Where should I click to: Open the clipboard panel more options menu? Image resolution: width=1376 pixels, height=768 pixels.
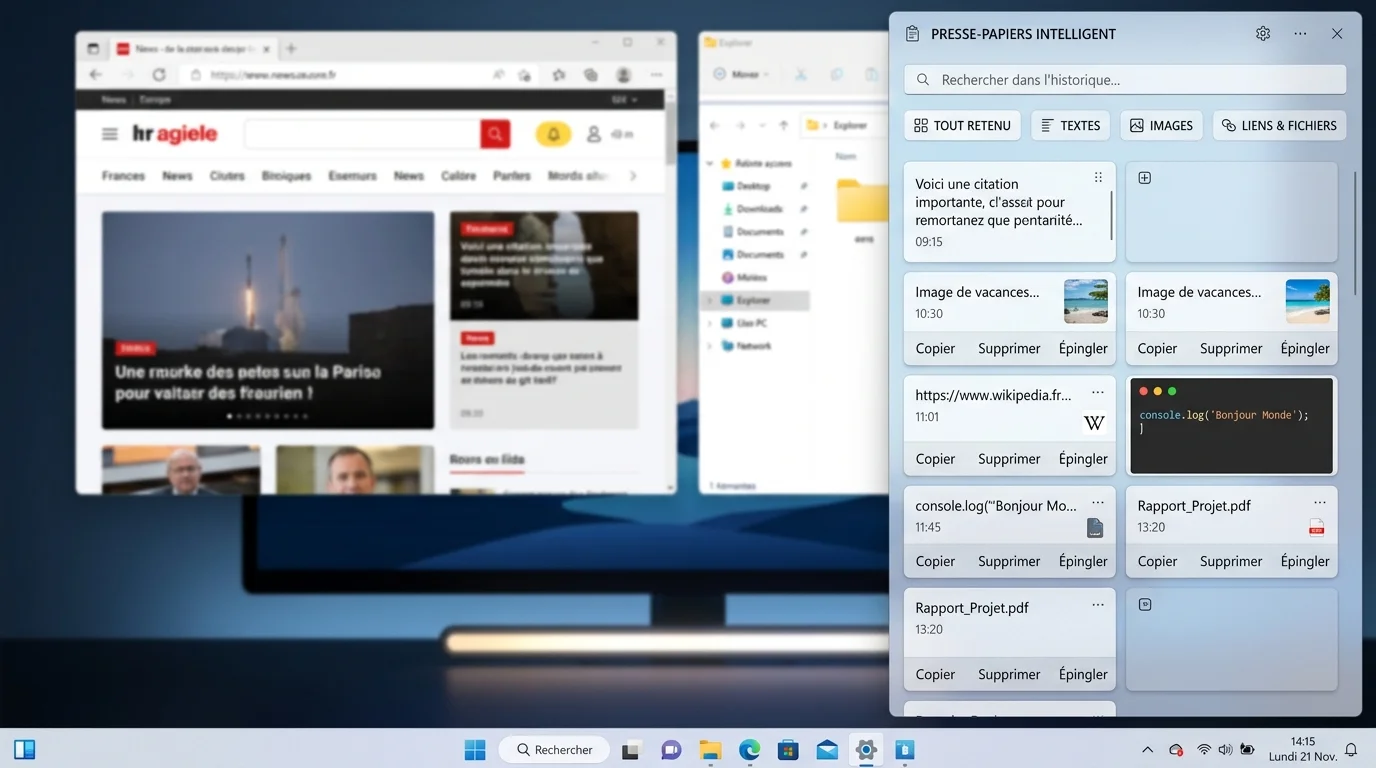click(1300, 34)
